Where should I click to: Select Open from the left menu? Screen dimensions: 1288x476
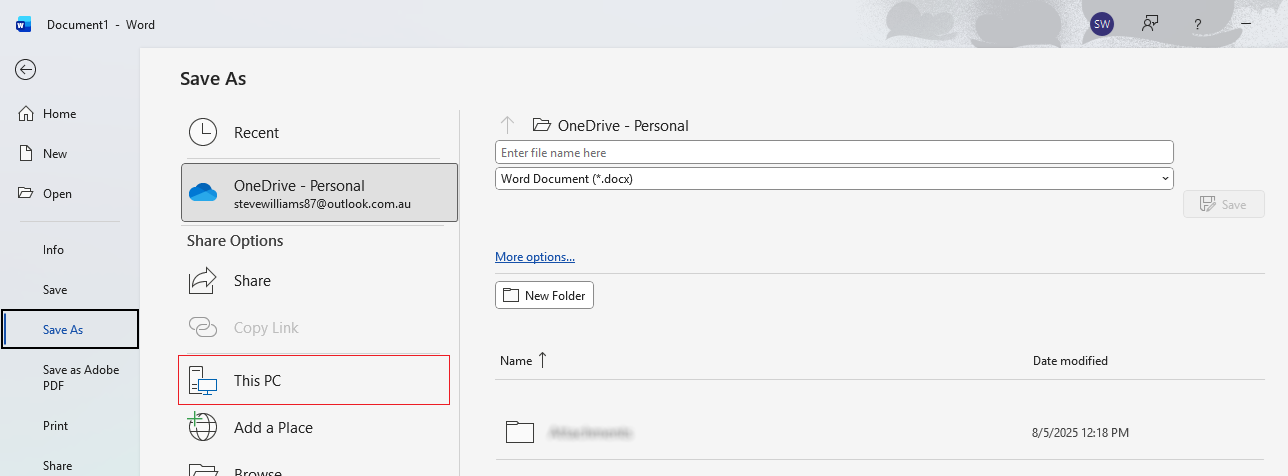(57, 194)
